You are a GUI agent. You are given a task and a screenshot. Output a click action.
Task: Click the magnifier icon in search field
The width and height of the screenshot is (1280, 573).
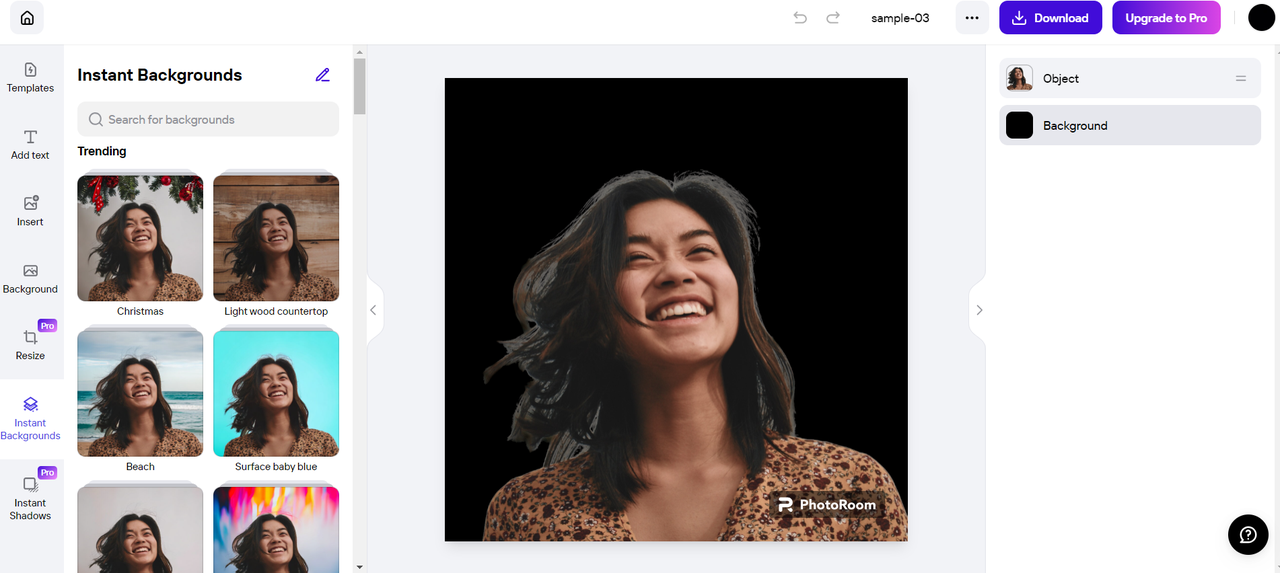pos(96,119)
